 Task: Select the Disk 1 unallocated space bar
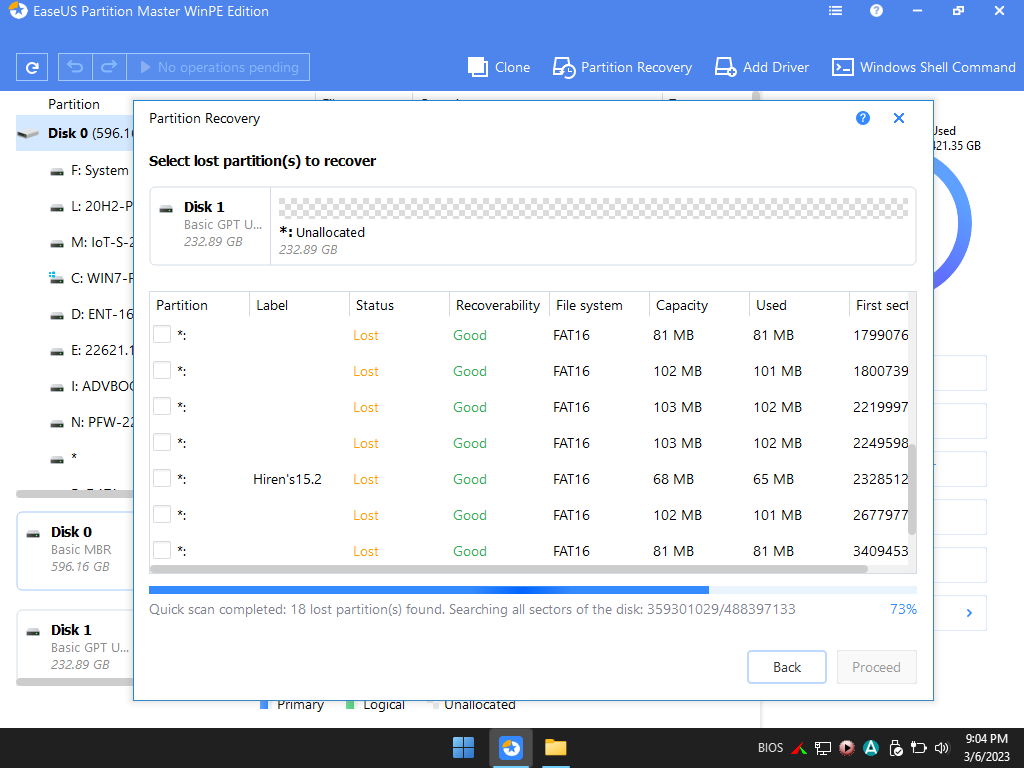pyautogui.click(x=593, y=208)
